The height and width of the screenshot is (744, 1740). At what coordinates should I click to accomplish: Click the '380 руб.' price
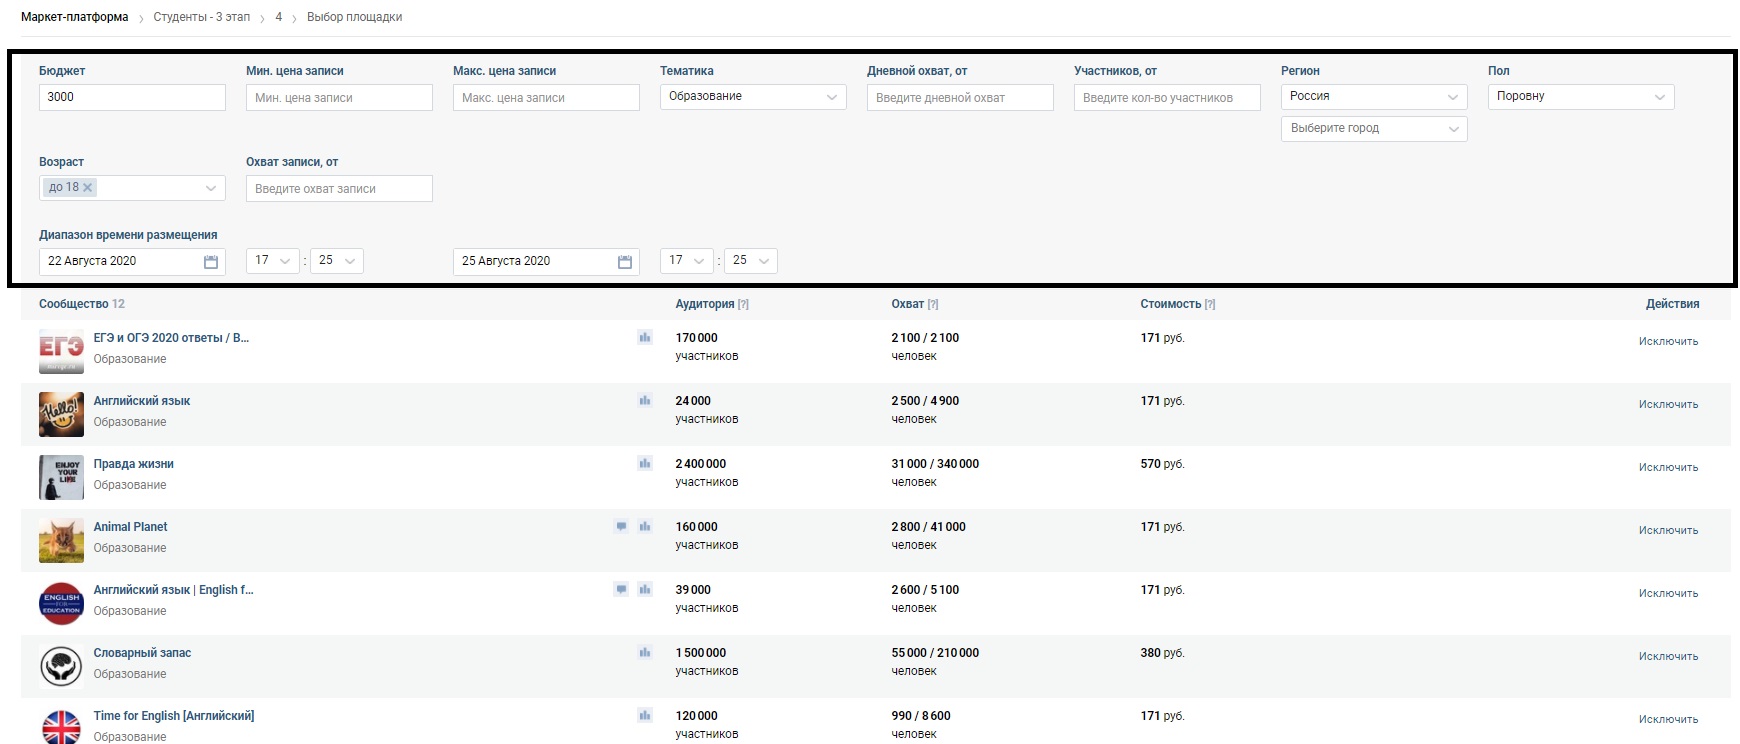click(1162, 653)
